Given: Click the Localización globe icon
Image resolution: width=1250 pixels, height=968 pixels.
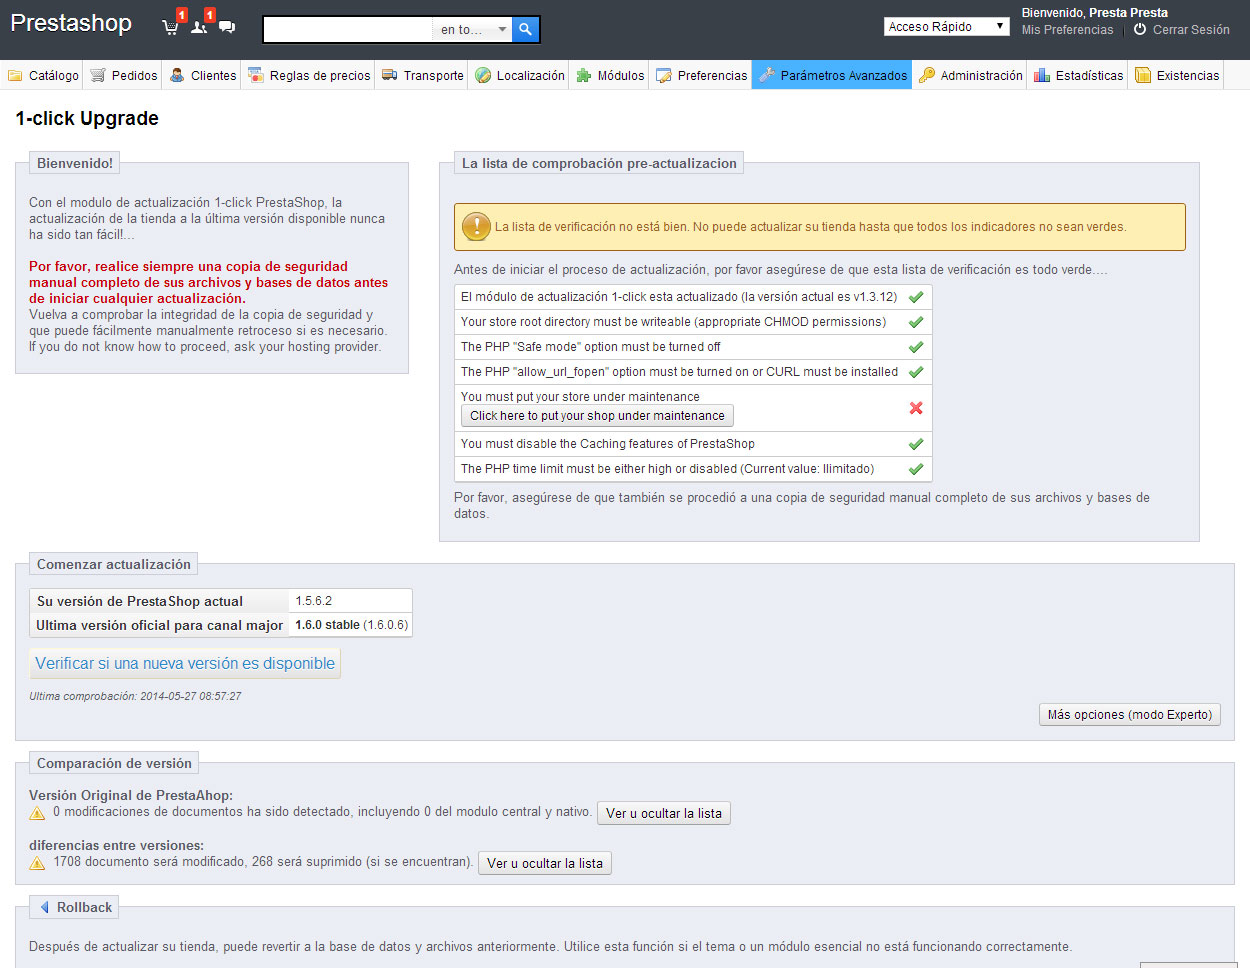Looking at the screenshot, I should (x=483, y=75).
